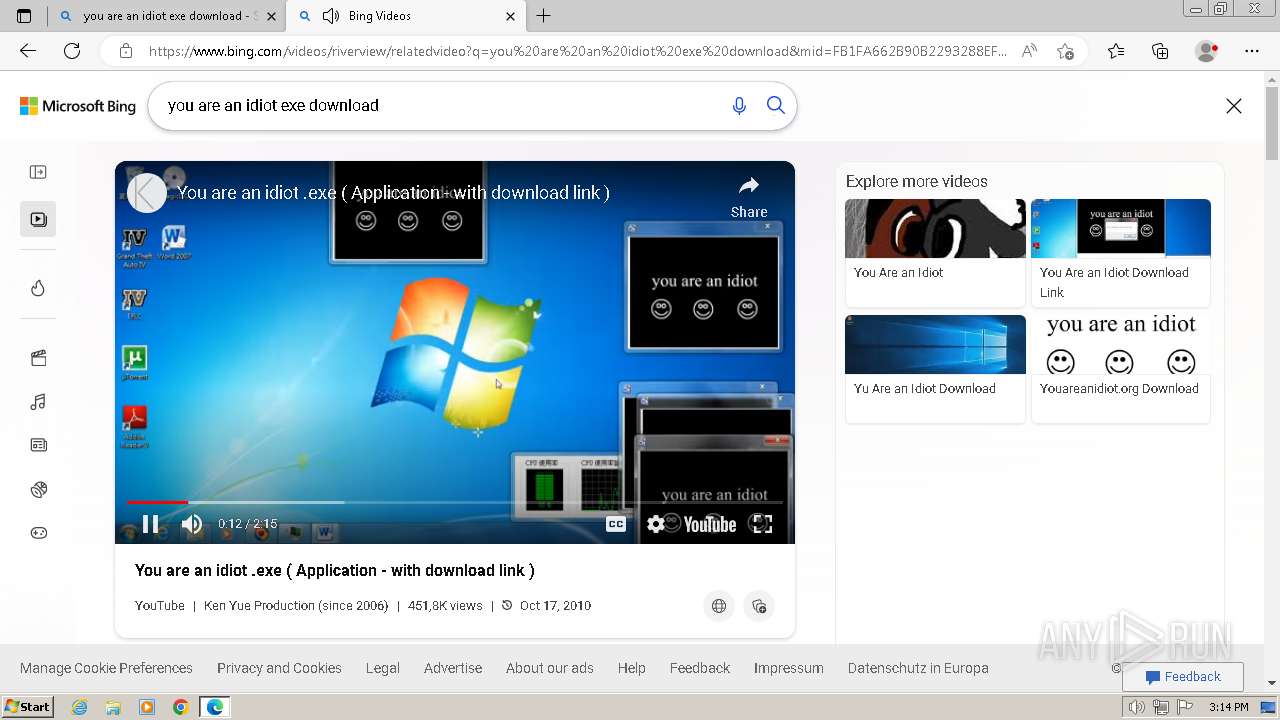Open 'Youareanidiot.org Download' video
1280x720 pixels.
[1121, 368]
